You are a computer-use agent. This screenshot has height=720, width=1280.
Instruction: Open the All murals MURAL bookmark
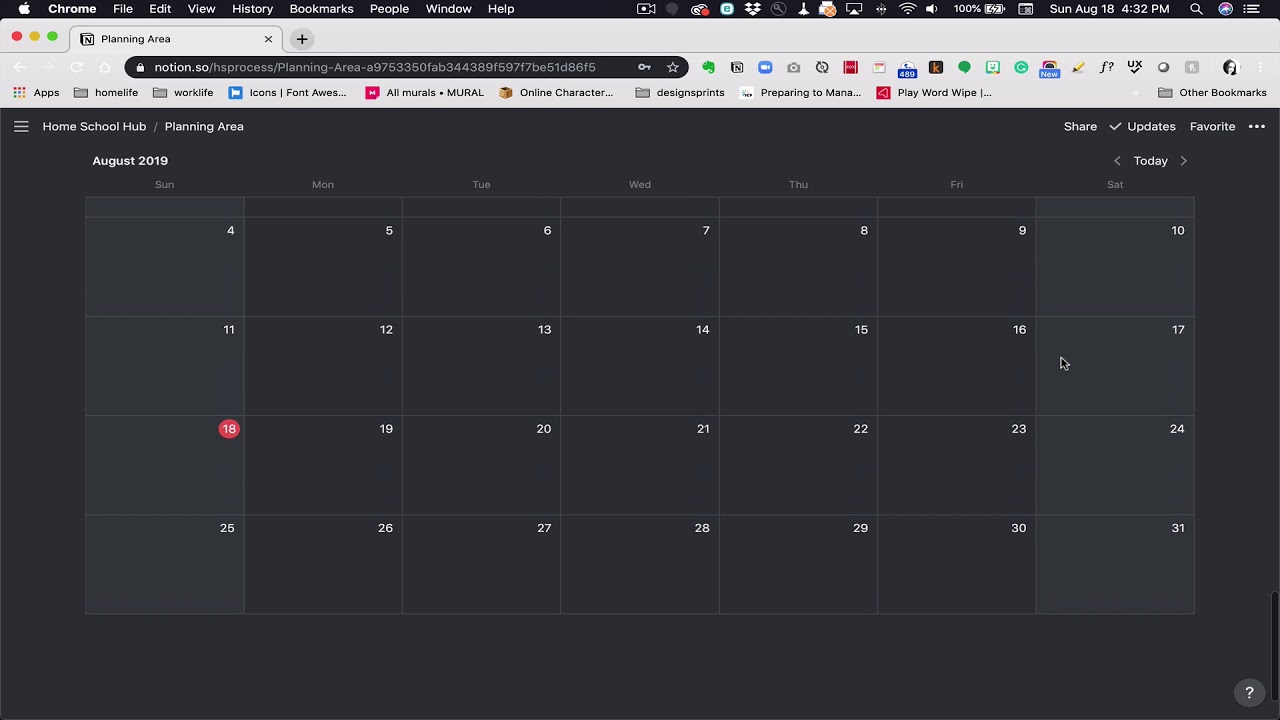424,93
